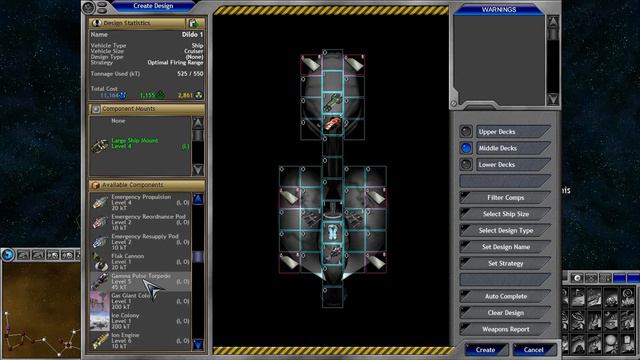
Task: Click the green component in upper hull
Action: pos(333,102)
